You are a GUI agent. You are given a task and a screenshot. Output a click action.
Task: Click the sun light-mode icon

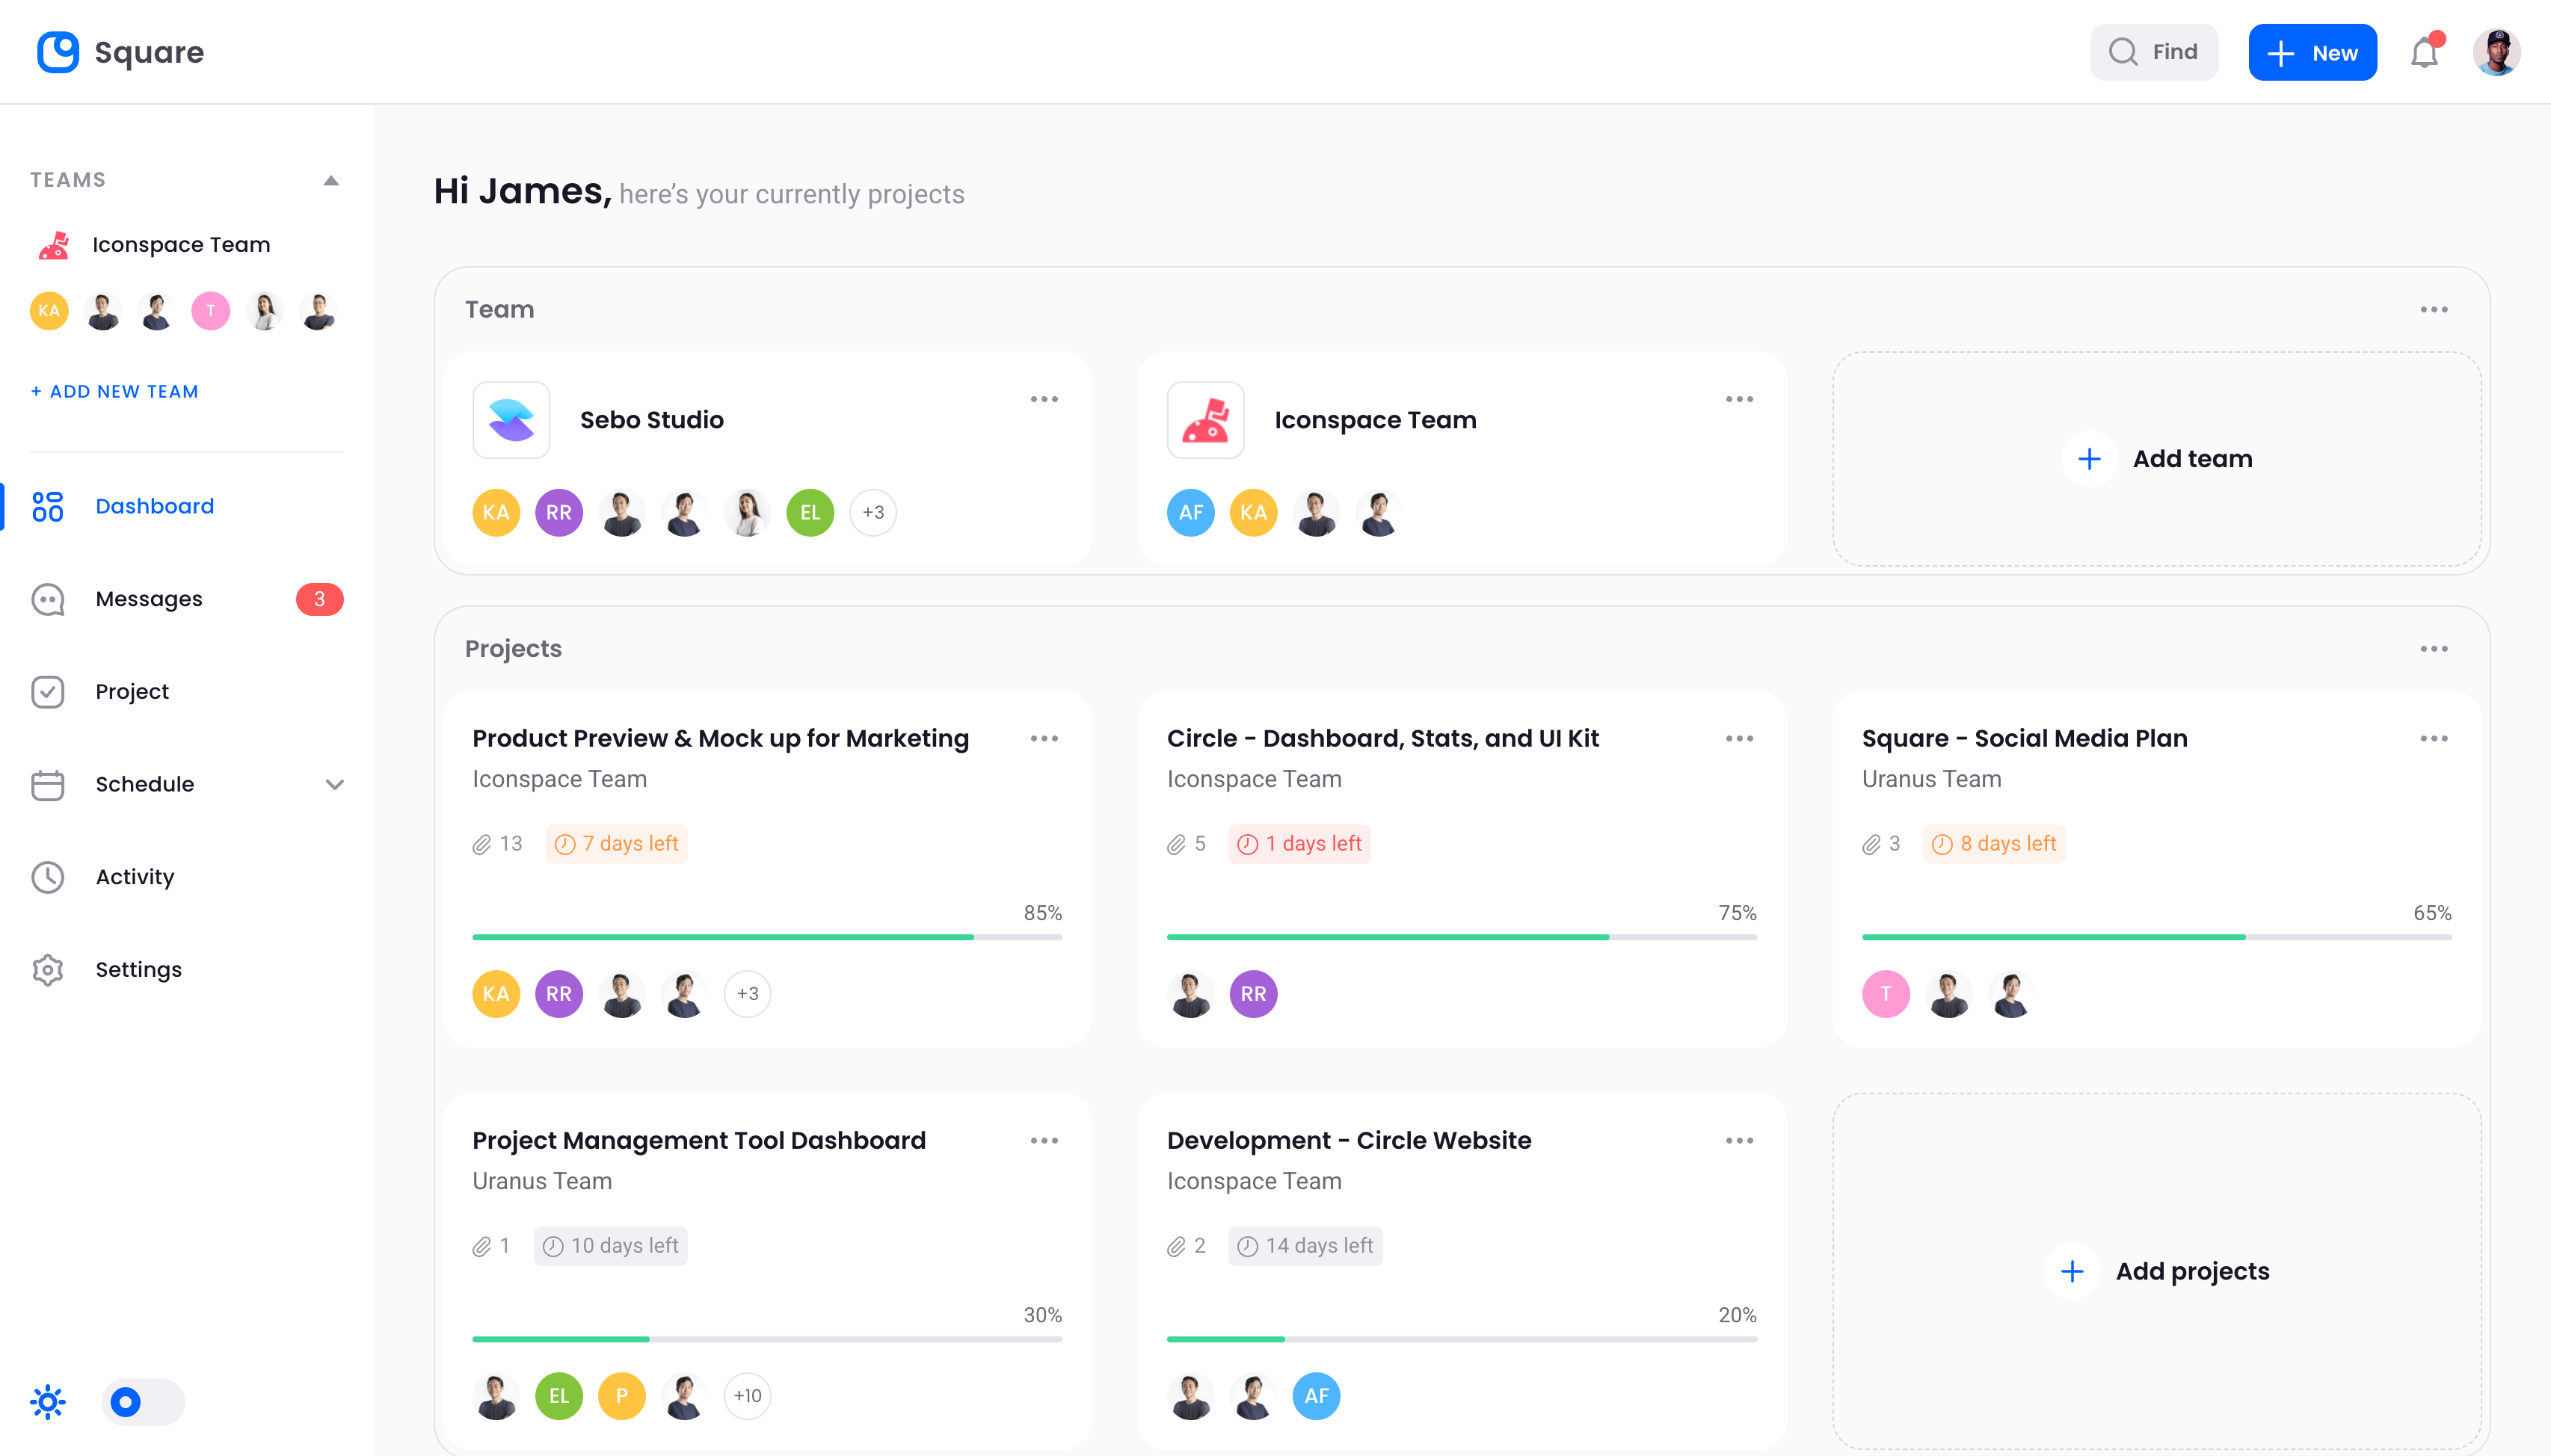coord(48,1402)
